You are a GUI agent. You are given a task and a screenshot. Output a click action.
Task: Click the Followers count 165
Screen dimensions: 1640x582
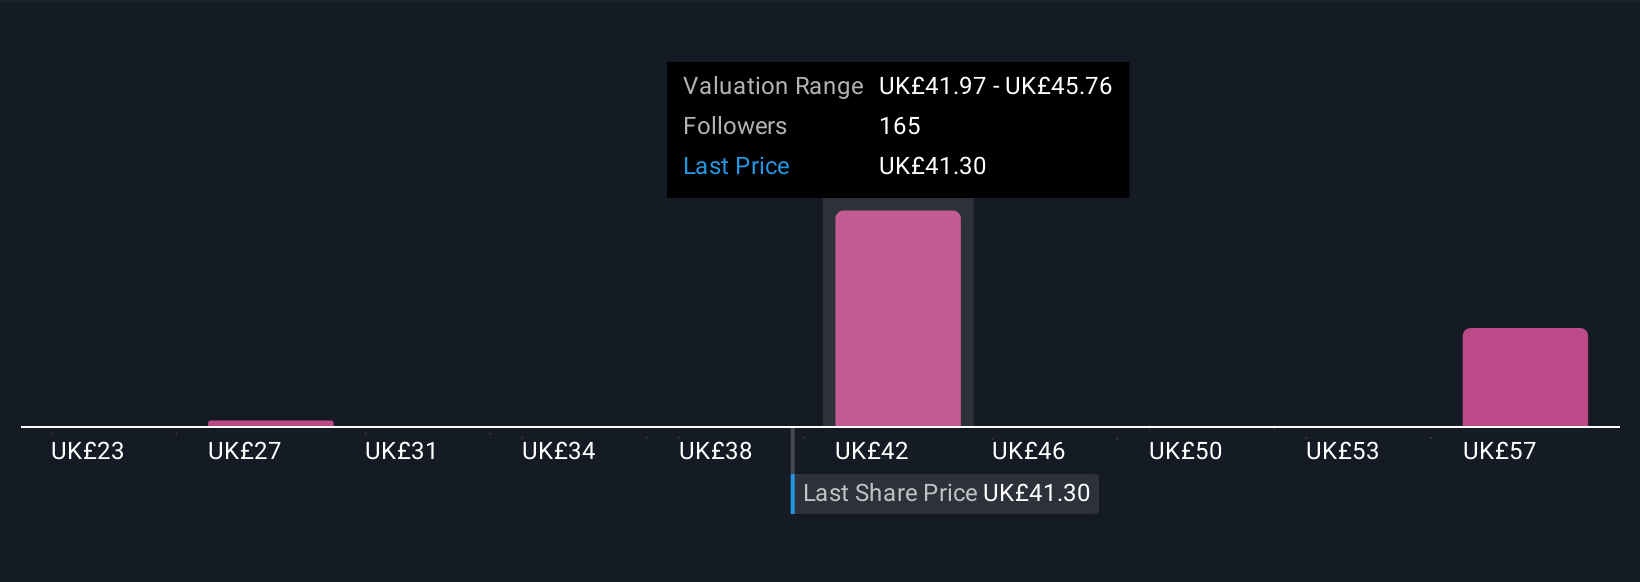900,126
